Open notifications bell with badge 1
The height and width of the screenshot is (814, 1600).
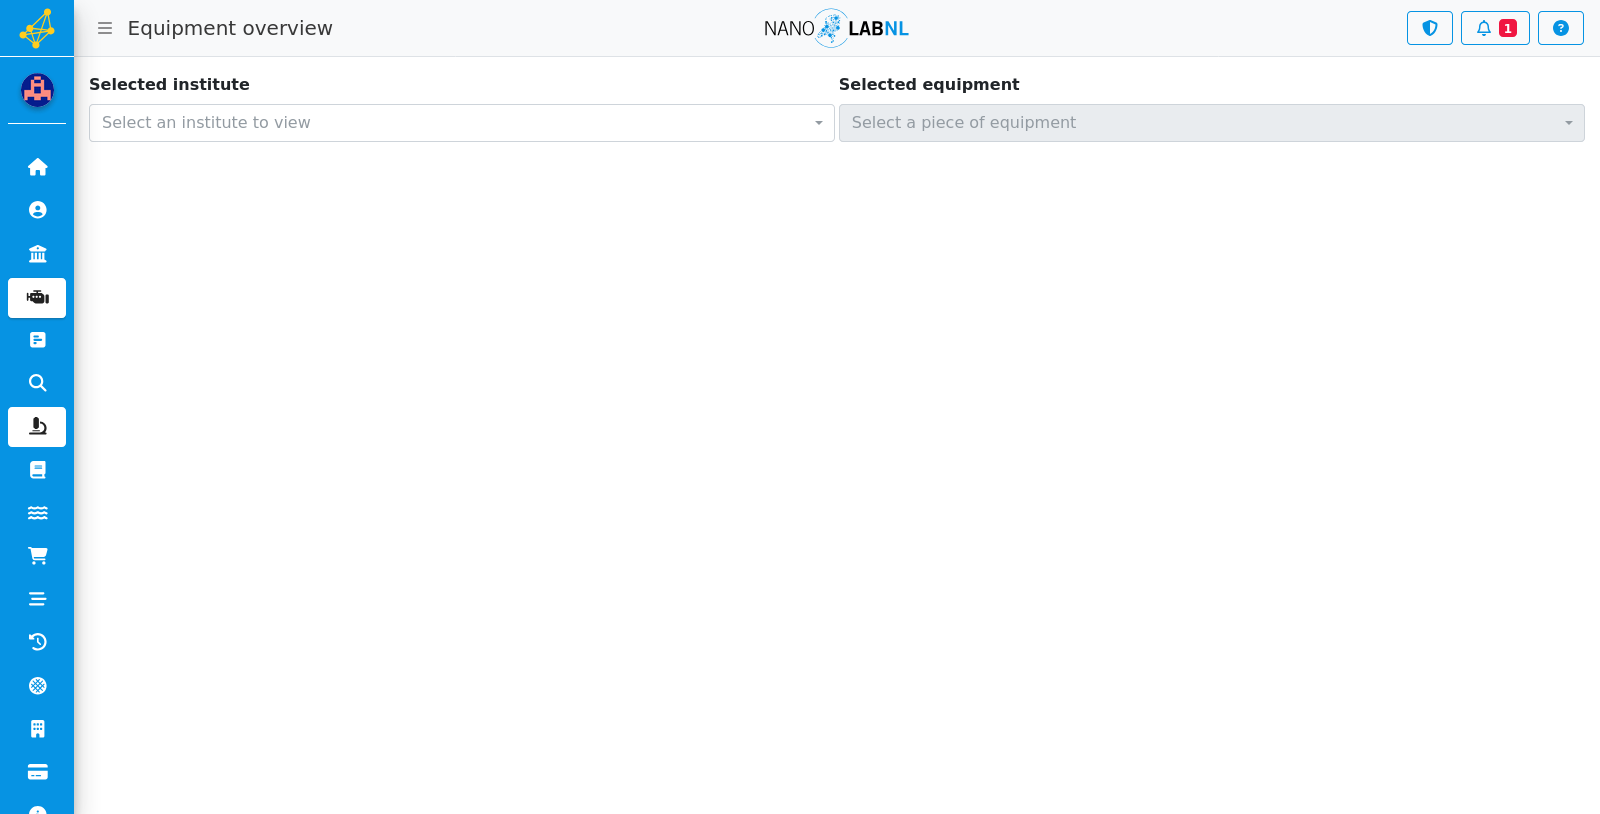[1495, 28]
